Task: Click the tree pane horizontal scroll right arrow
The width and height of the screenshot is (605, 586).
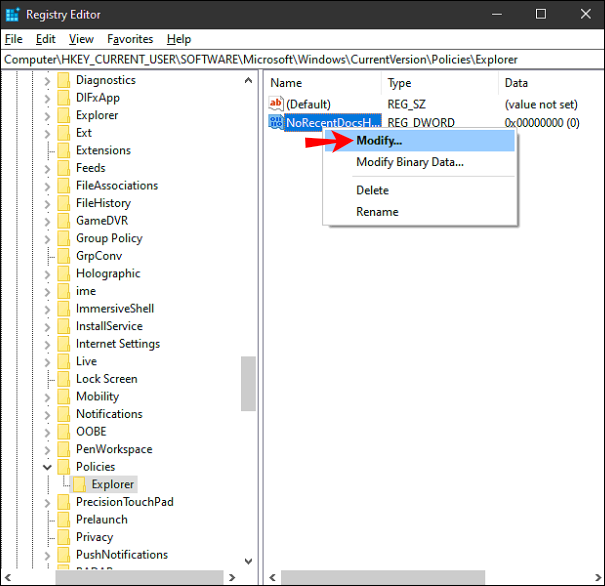Action: pos(232,578)
